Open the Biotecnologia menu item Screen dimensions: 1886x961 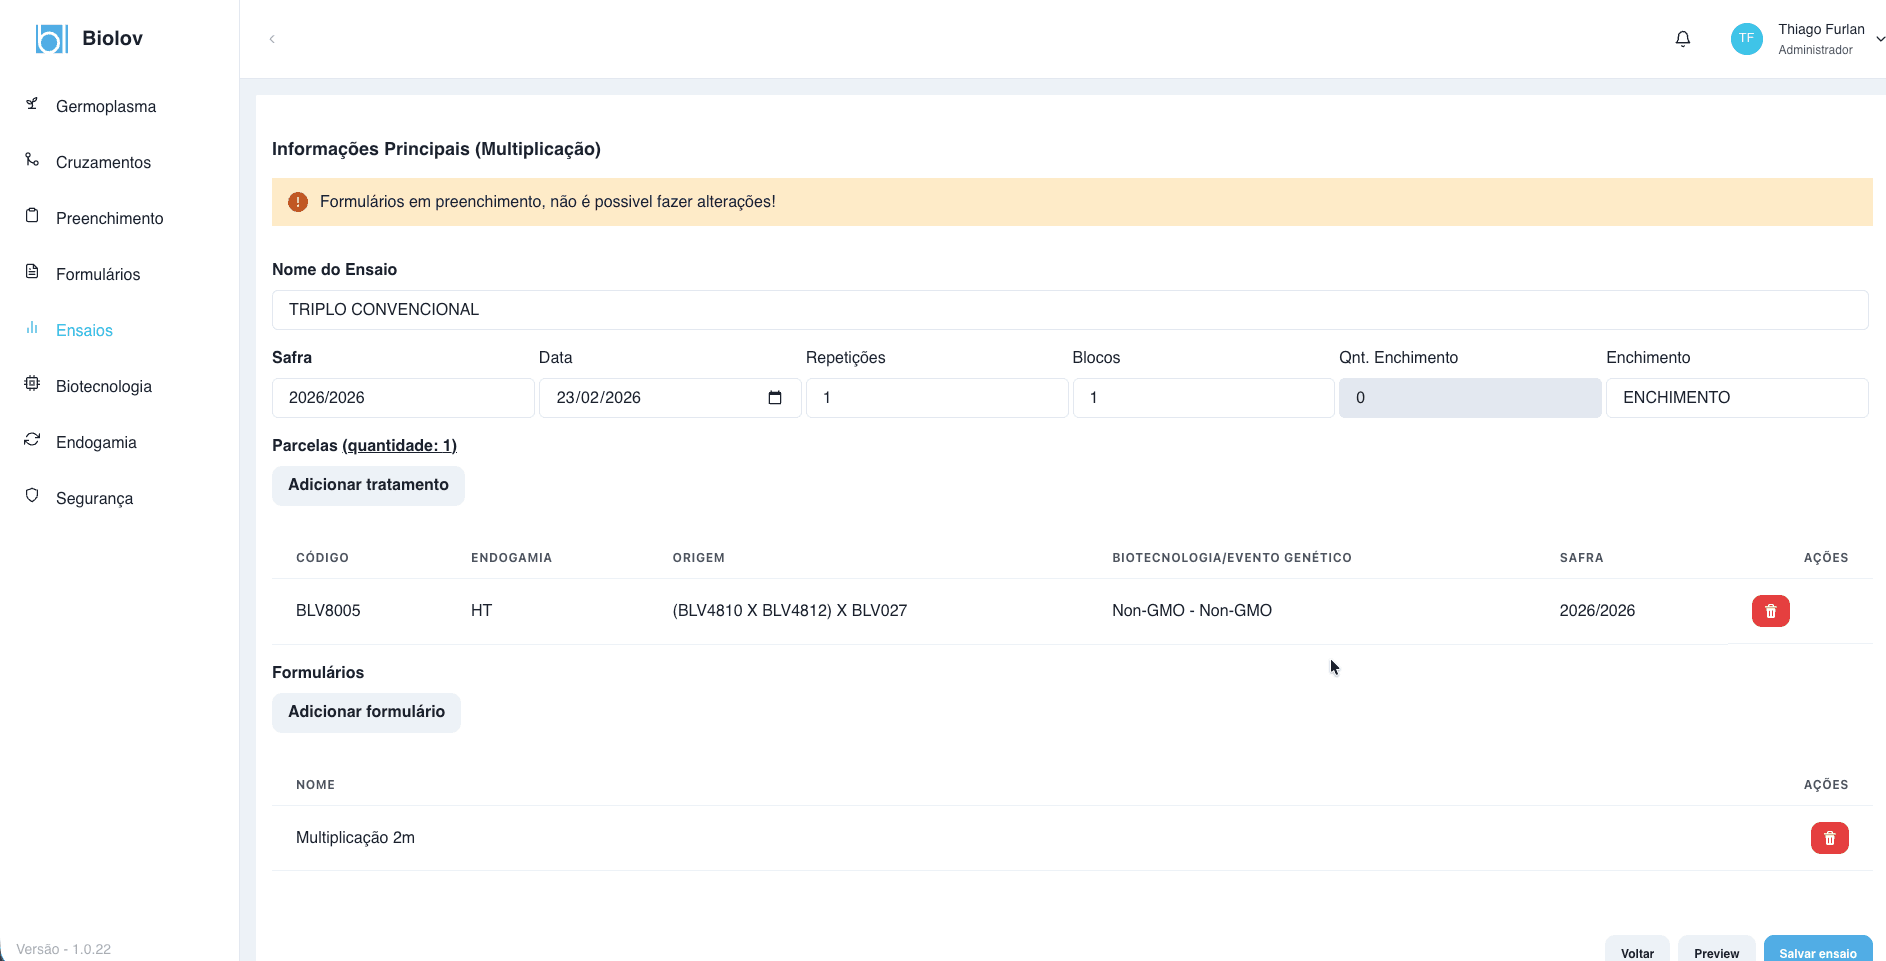[x=104, y=386]
